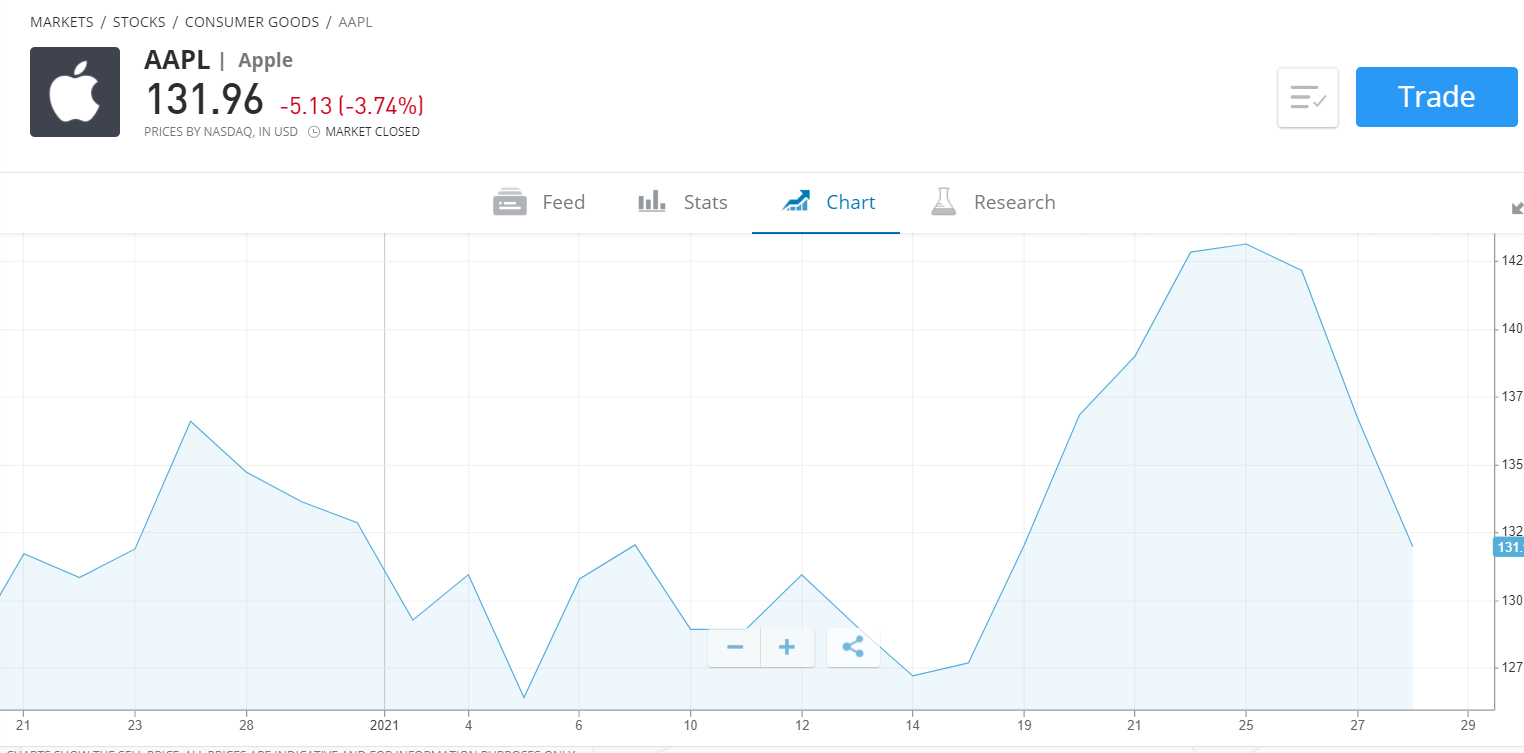1524x753 pixels.
Task: Zoom in the chart with plus button
Action: click(x=787, y=647)
